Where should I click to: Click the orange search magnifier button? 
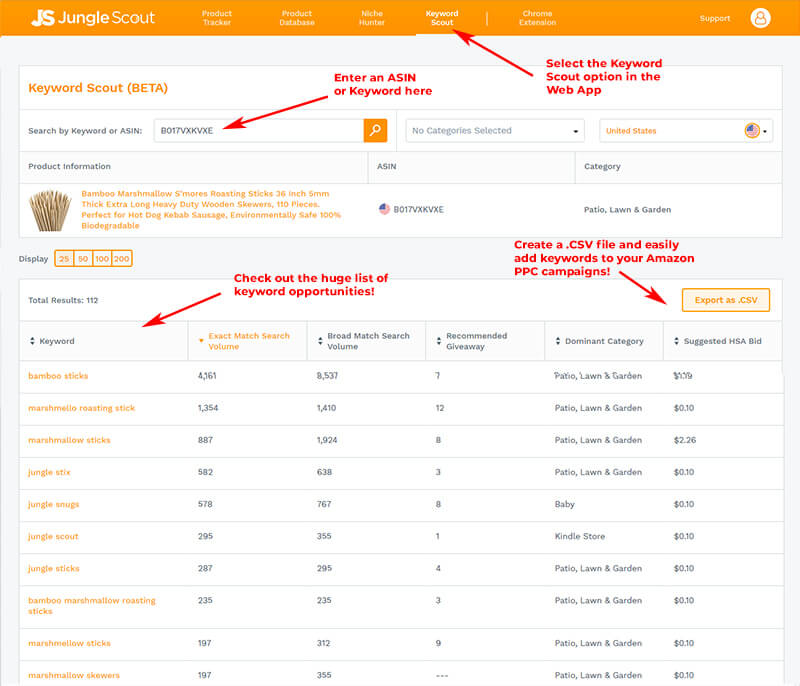point(375,130)
